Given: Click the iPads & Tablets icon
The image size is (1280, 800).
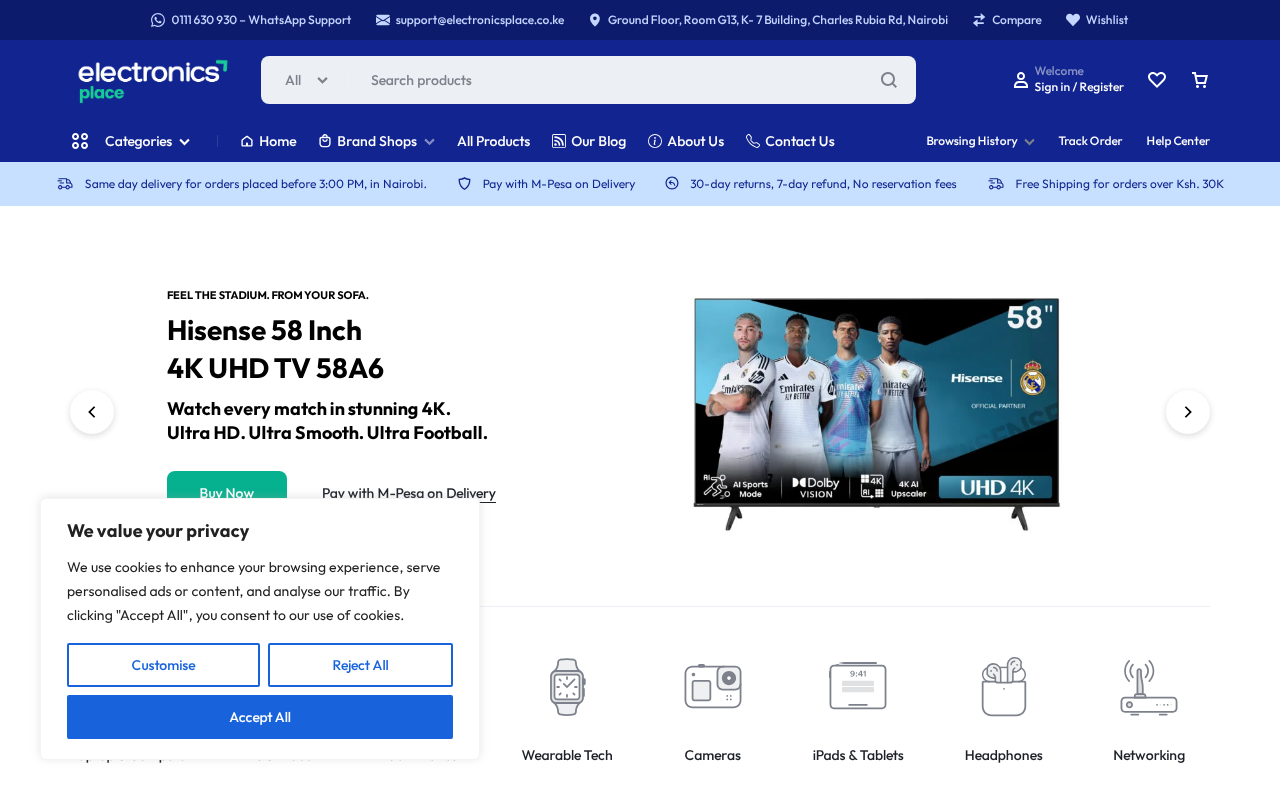Looking at the screenshot, I should [858, 687].
